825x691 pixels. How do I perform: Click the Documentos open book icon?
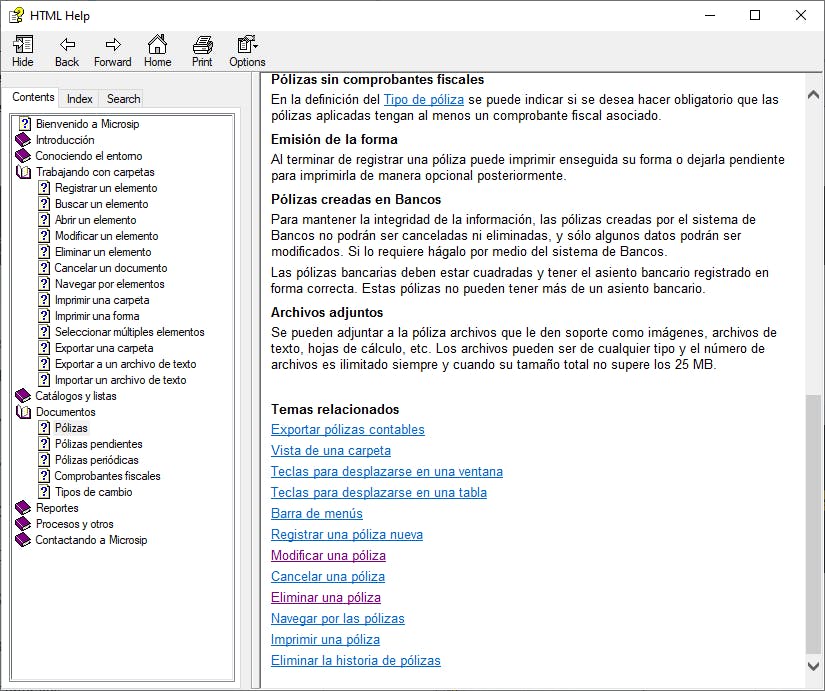[23, 412]
